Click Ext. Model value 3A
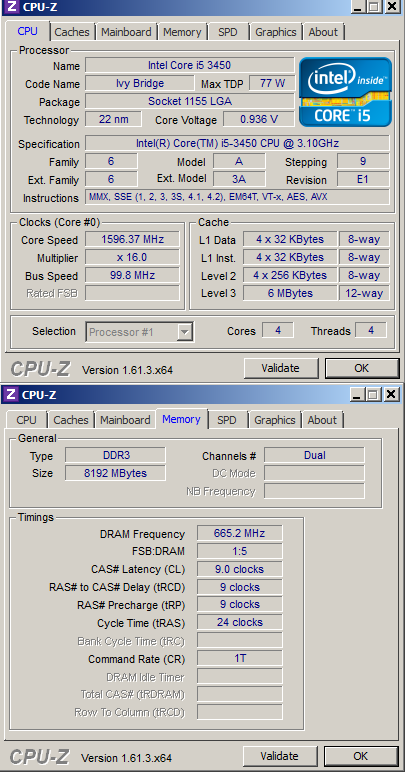Image resolution: width=405 pixels, height=772 pixels. click(239, 179)
